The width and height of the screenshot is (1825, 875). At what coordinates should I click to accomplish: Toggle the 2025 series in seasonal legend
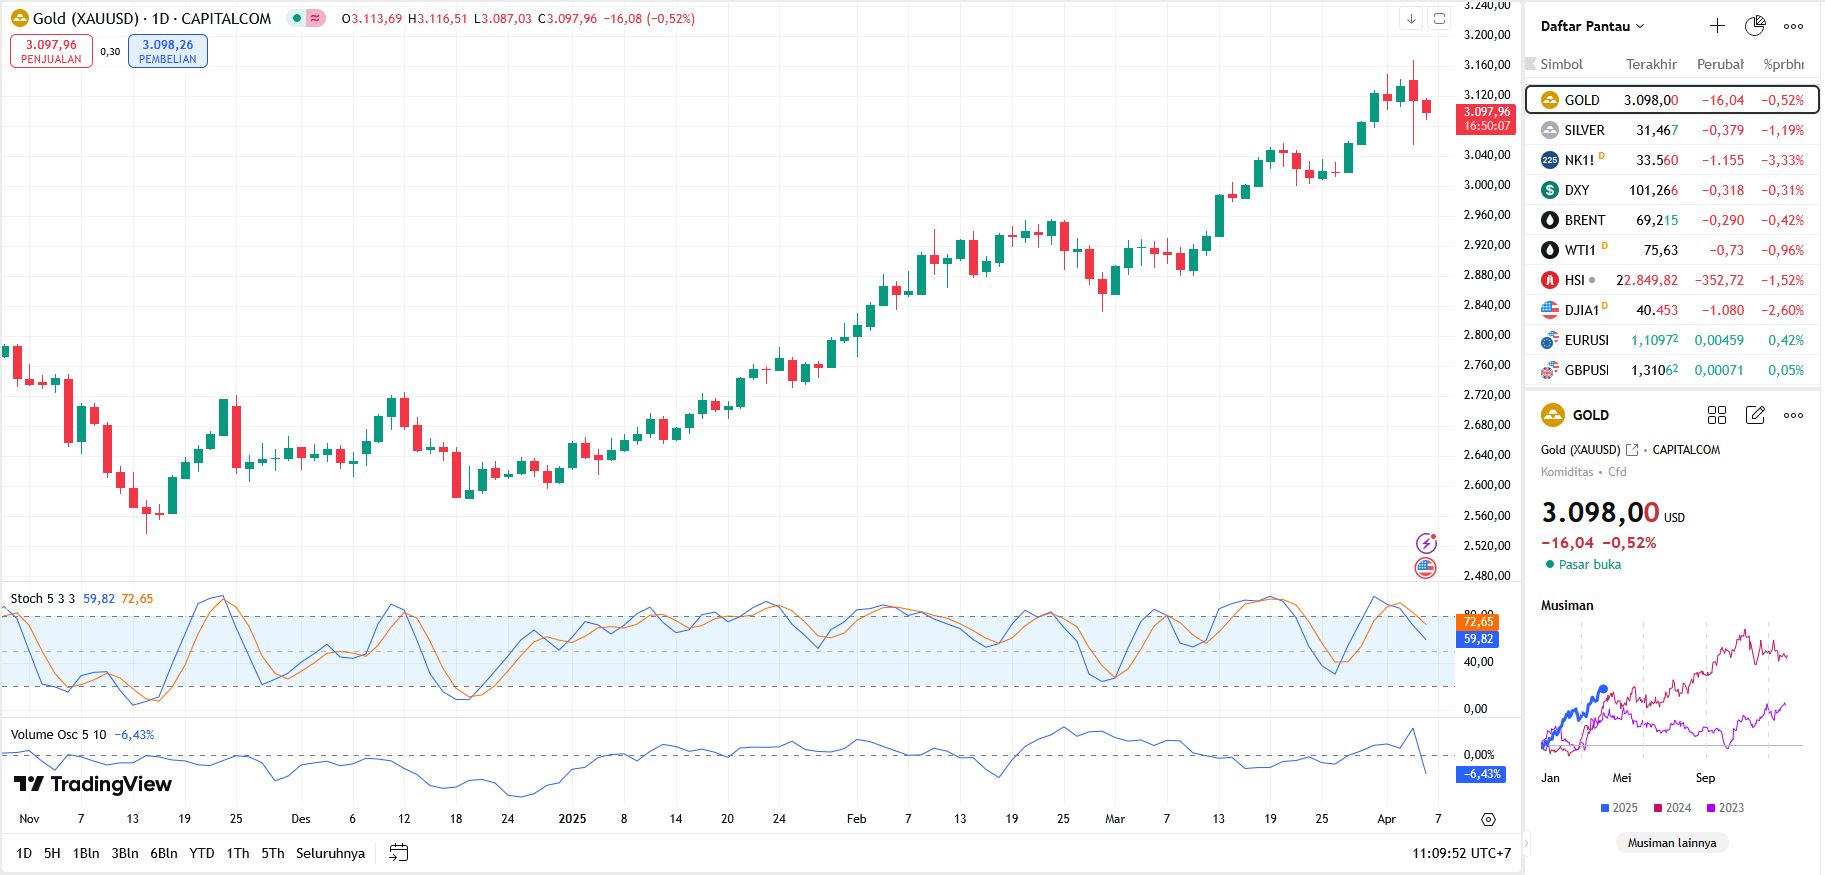click(x=1619, y=808)
